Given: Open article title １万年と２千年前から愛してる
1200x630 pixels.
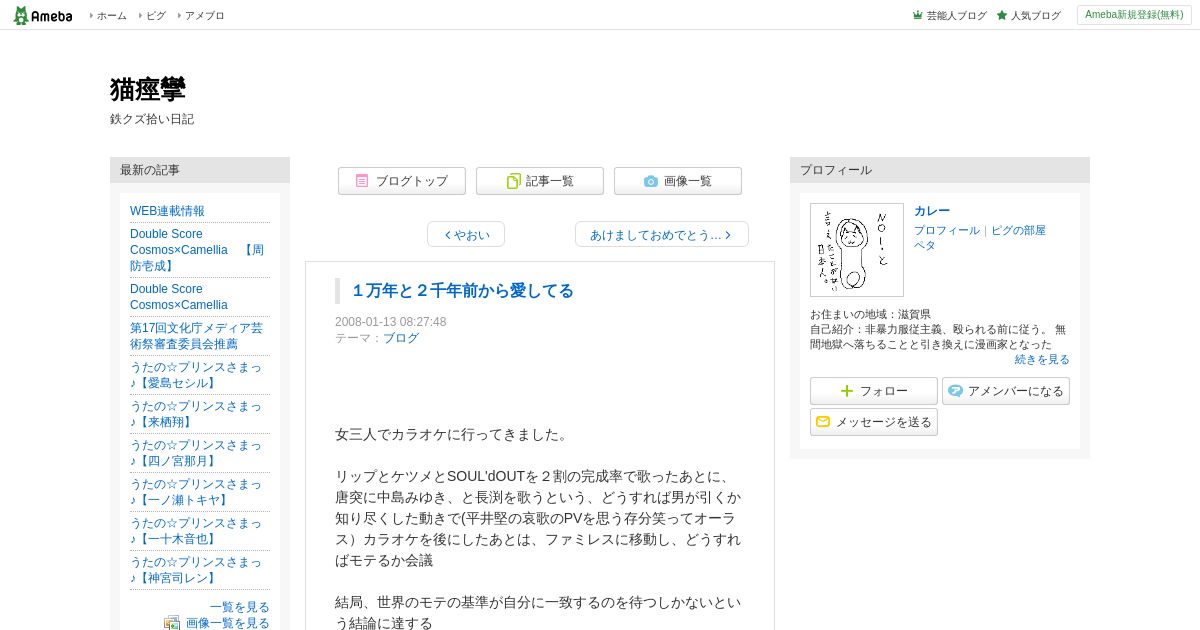Looking at the screenshot, I should click(x=462, y=291).
